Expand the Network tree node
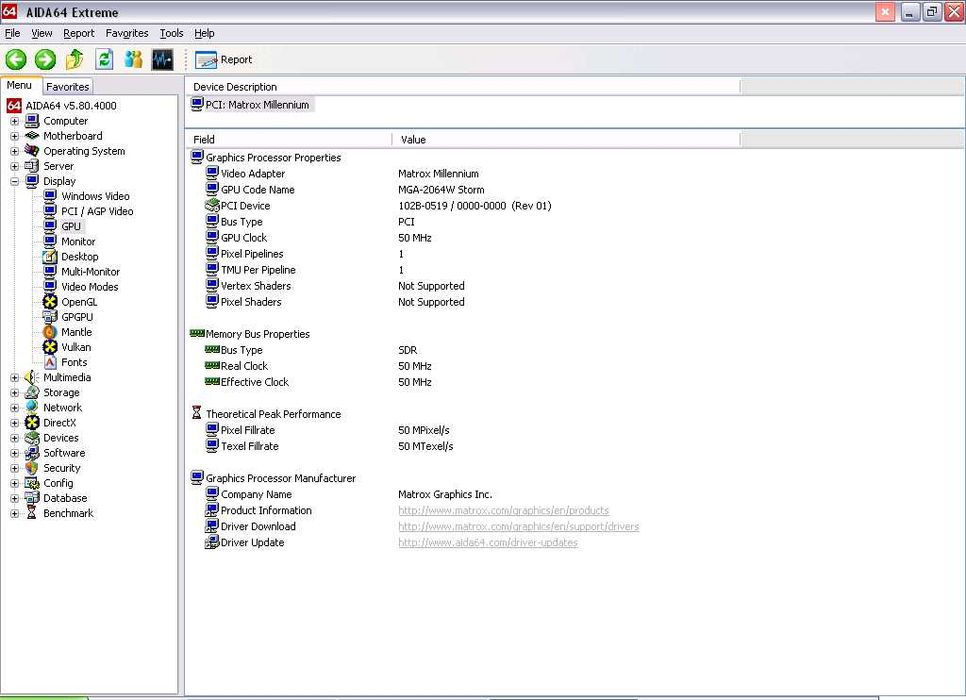This screenshot has height=700, width=966. coord(14,408)
